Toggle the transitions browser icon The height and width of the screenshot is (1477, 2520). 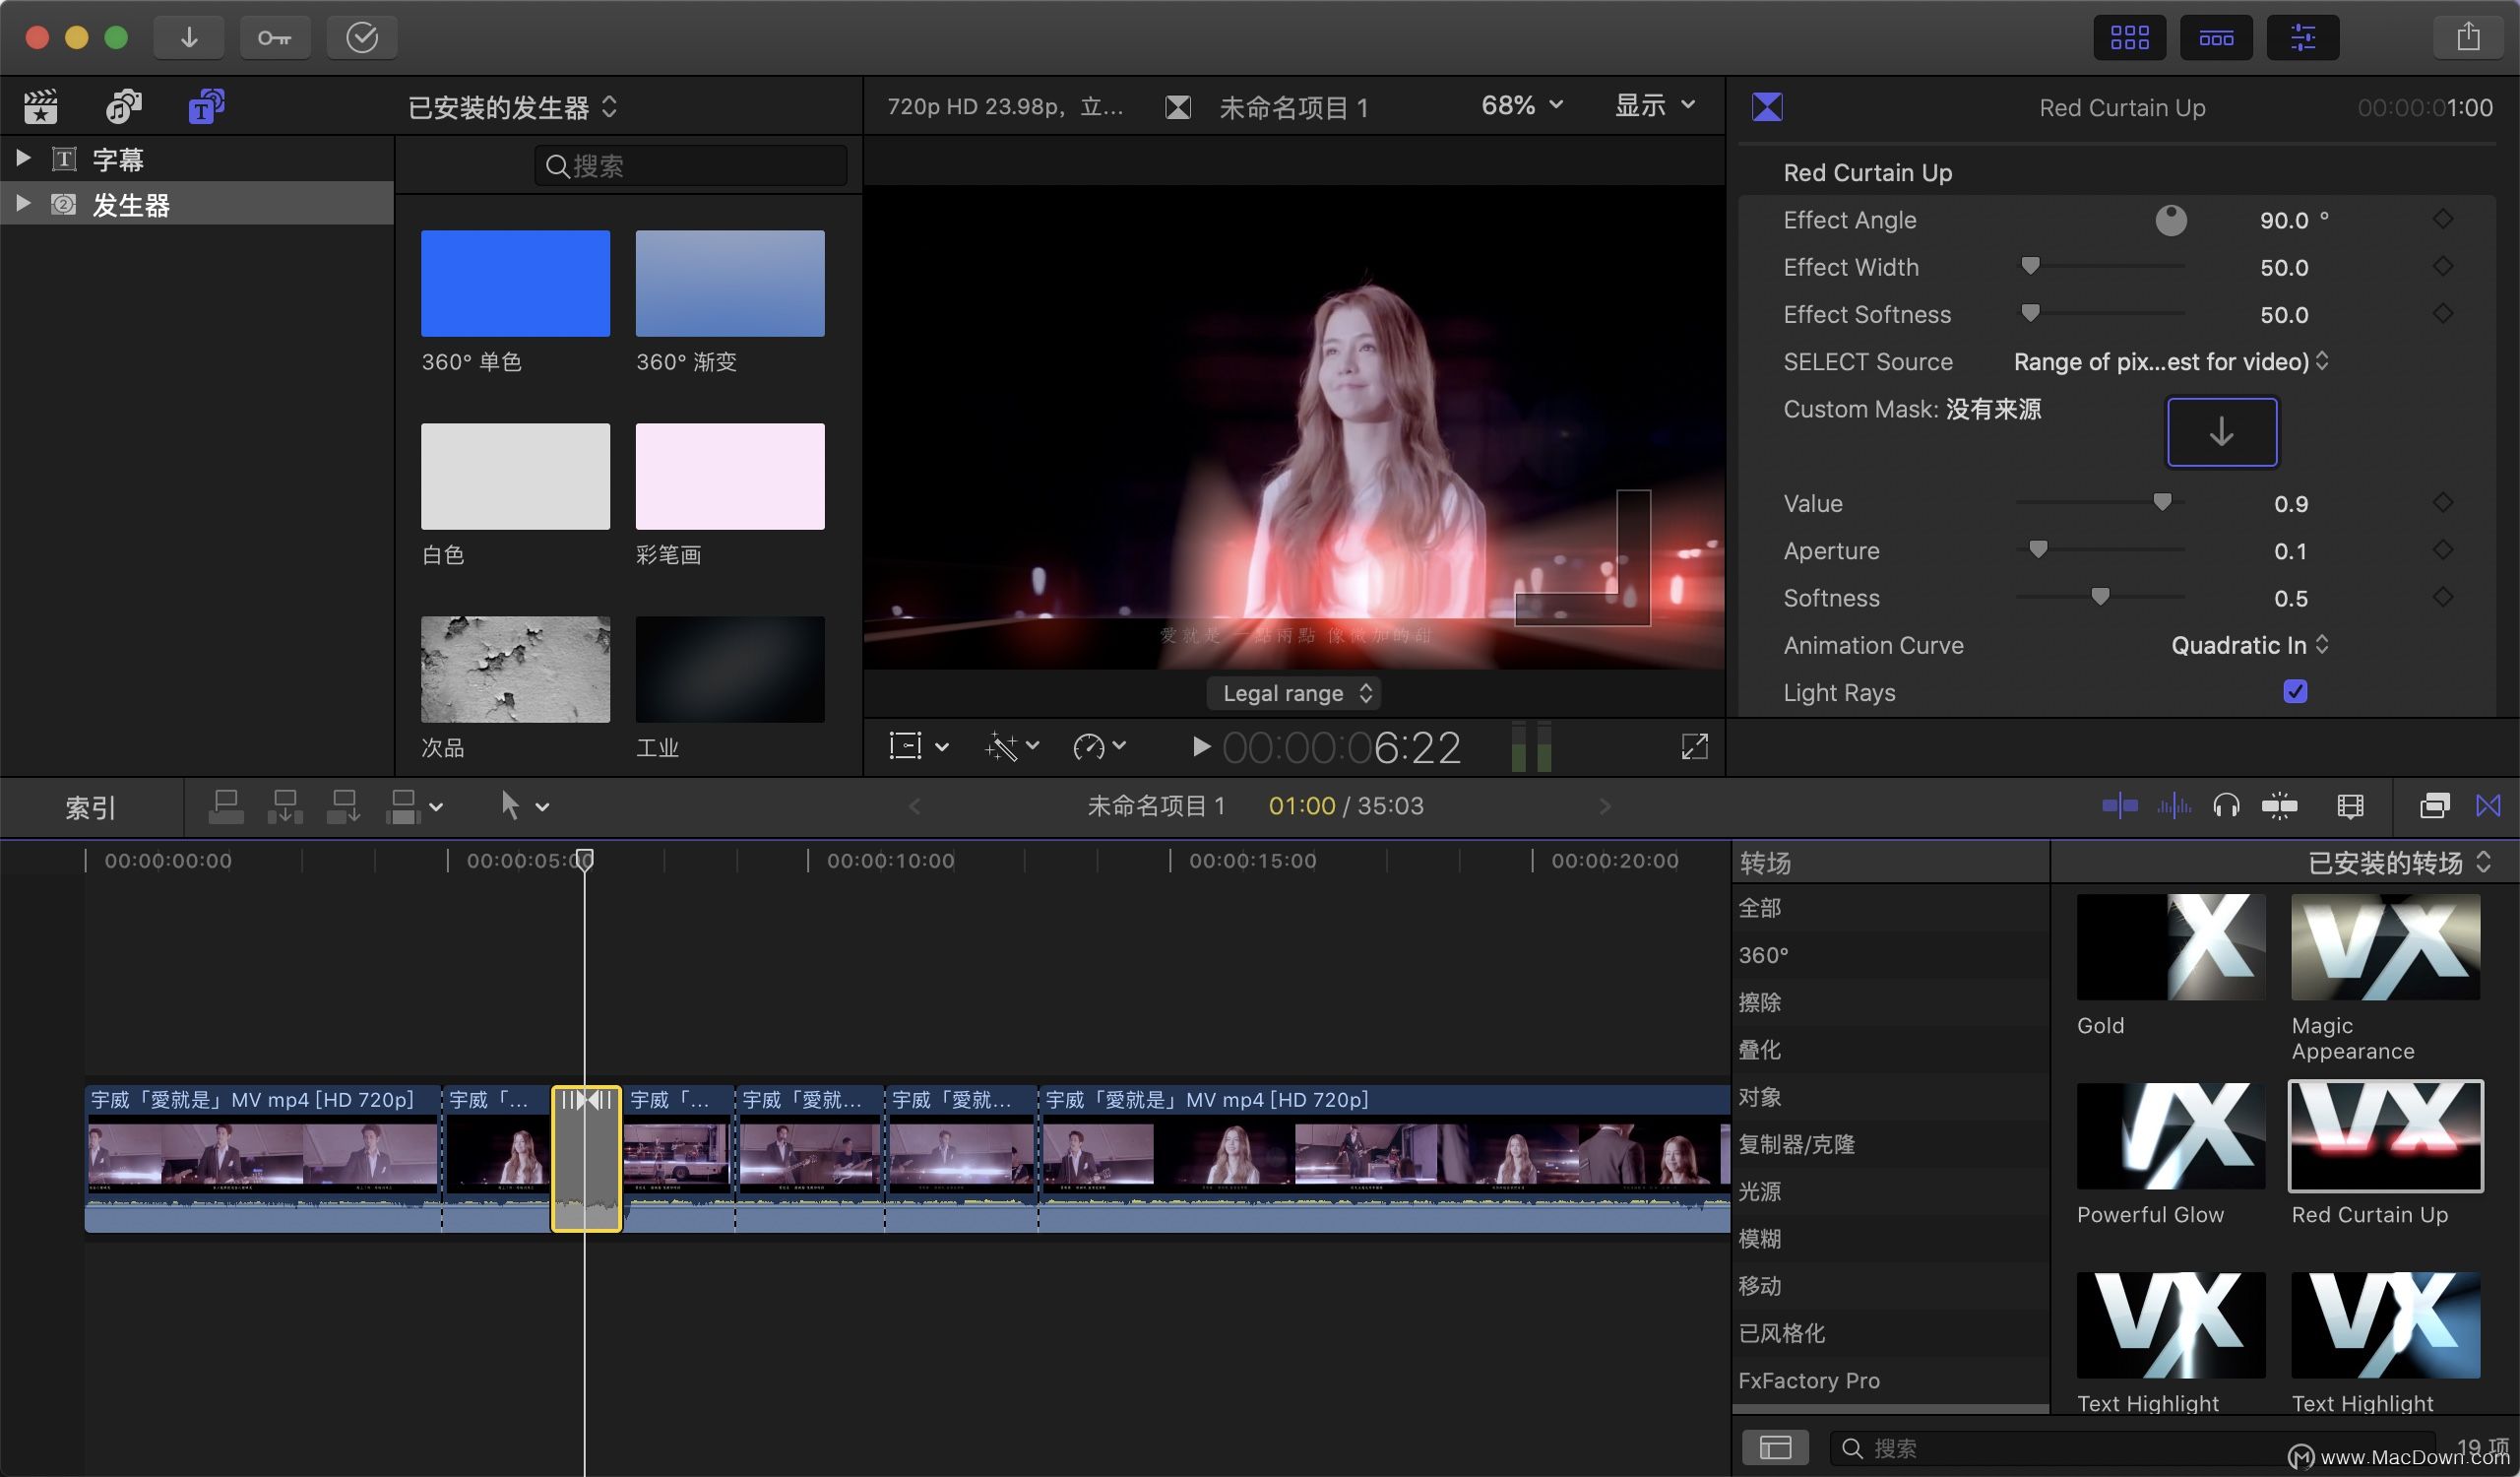pyautogui.click(x=2488, y=806)
